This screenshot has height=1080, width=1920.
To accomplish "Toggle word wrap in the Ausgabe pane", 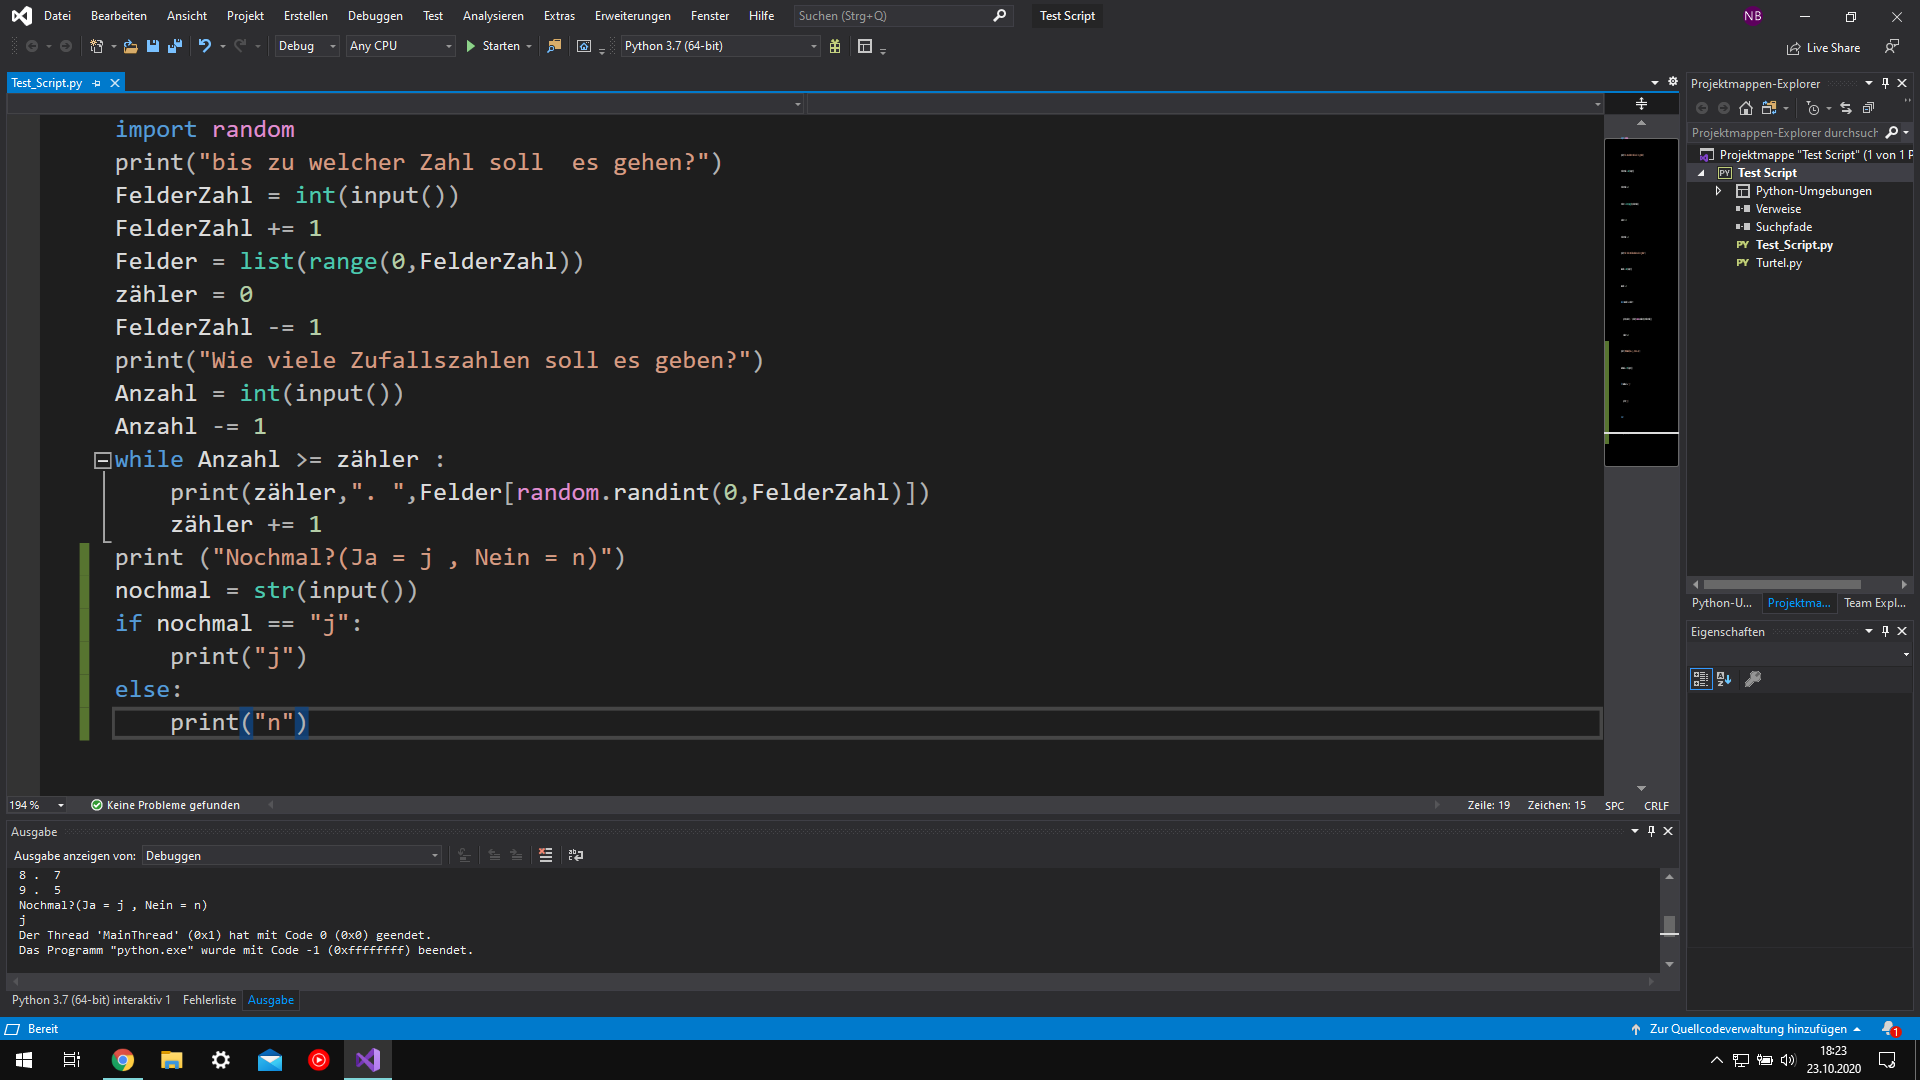I will pyautogui.click(x=576, y=855).
